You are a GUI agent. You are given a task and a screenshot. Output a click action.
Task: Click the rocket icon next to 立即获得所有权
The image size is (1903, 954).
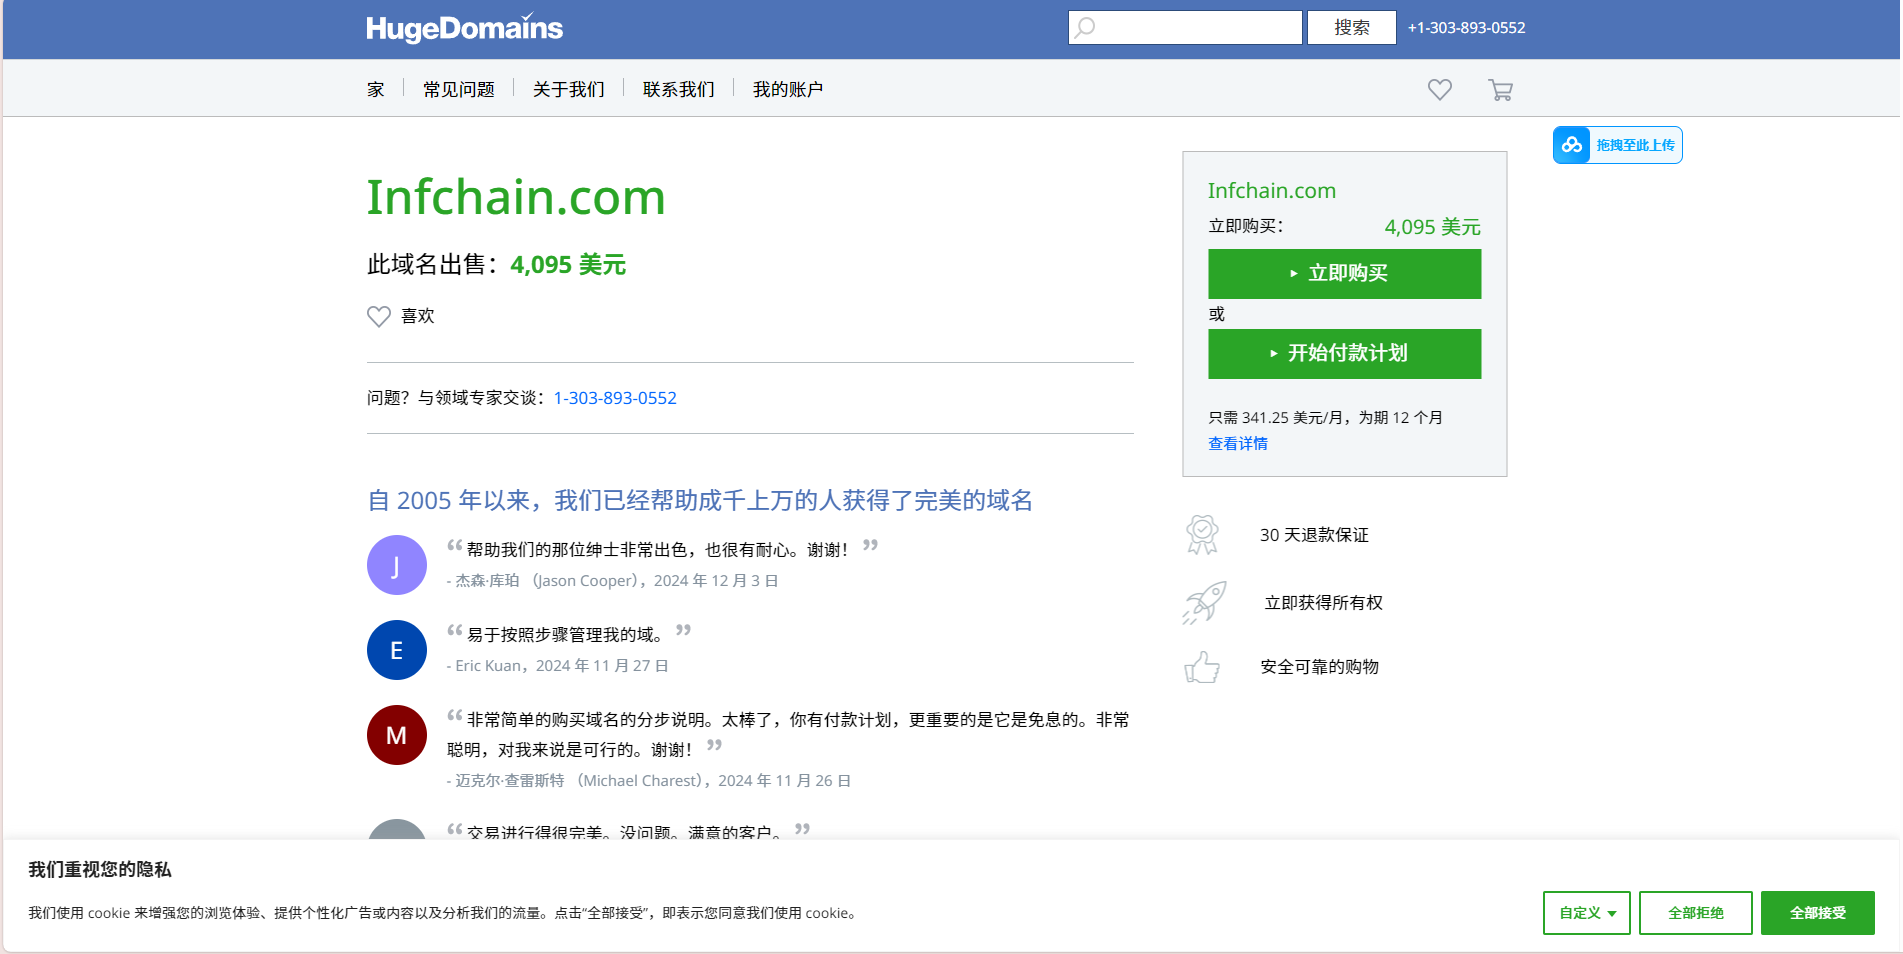pyautogui.click(x=1205, y=602)
